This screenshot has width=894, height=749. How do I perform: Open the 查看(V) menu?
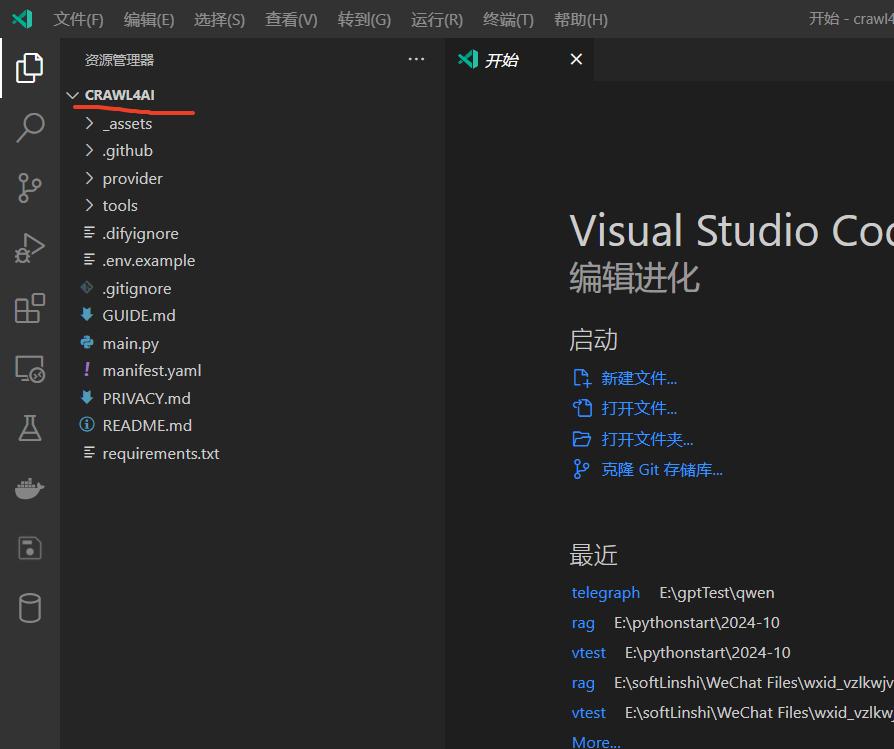click(x=291, y=20)
